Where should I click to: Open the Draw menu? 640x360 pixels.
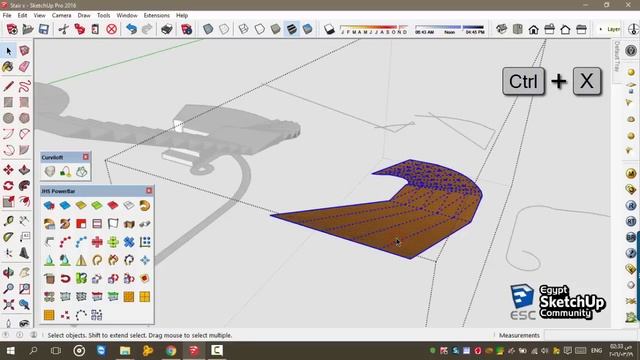click(84, 15)
